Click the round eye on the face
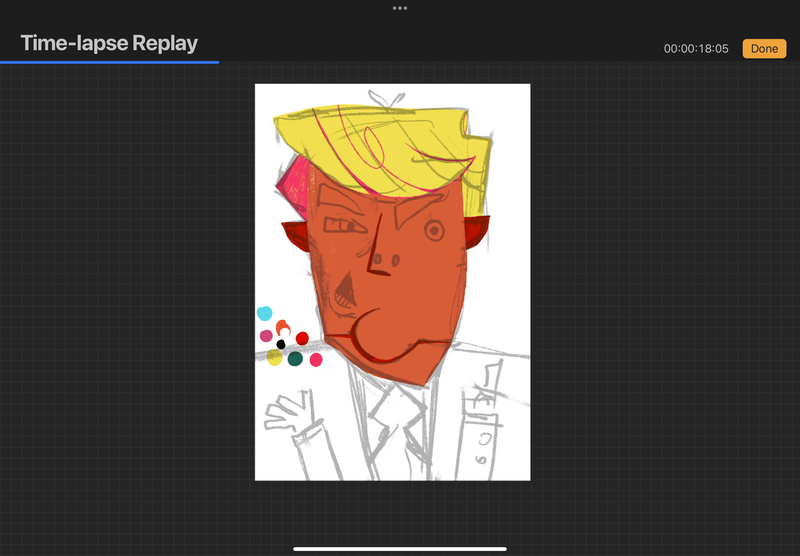Viewport: 800px width, 556px height. (434, 231)
